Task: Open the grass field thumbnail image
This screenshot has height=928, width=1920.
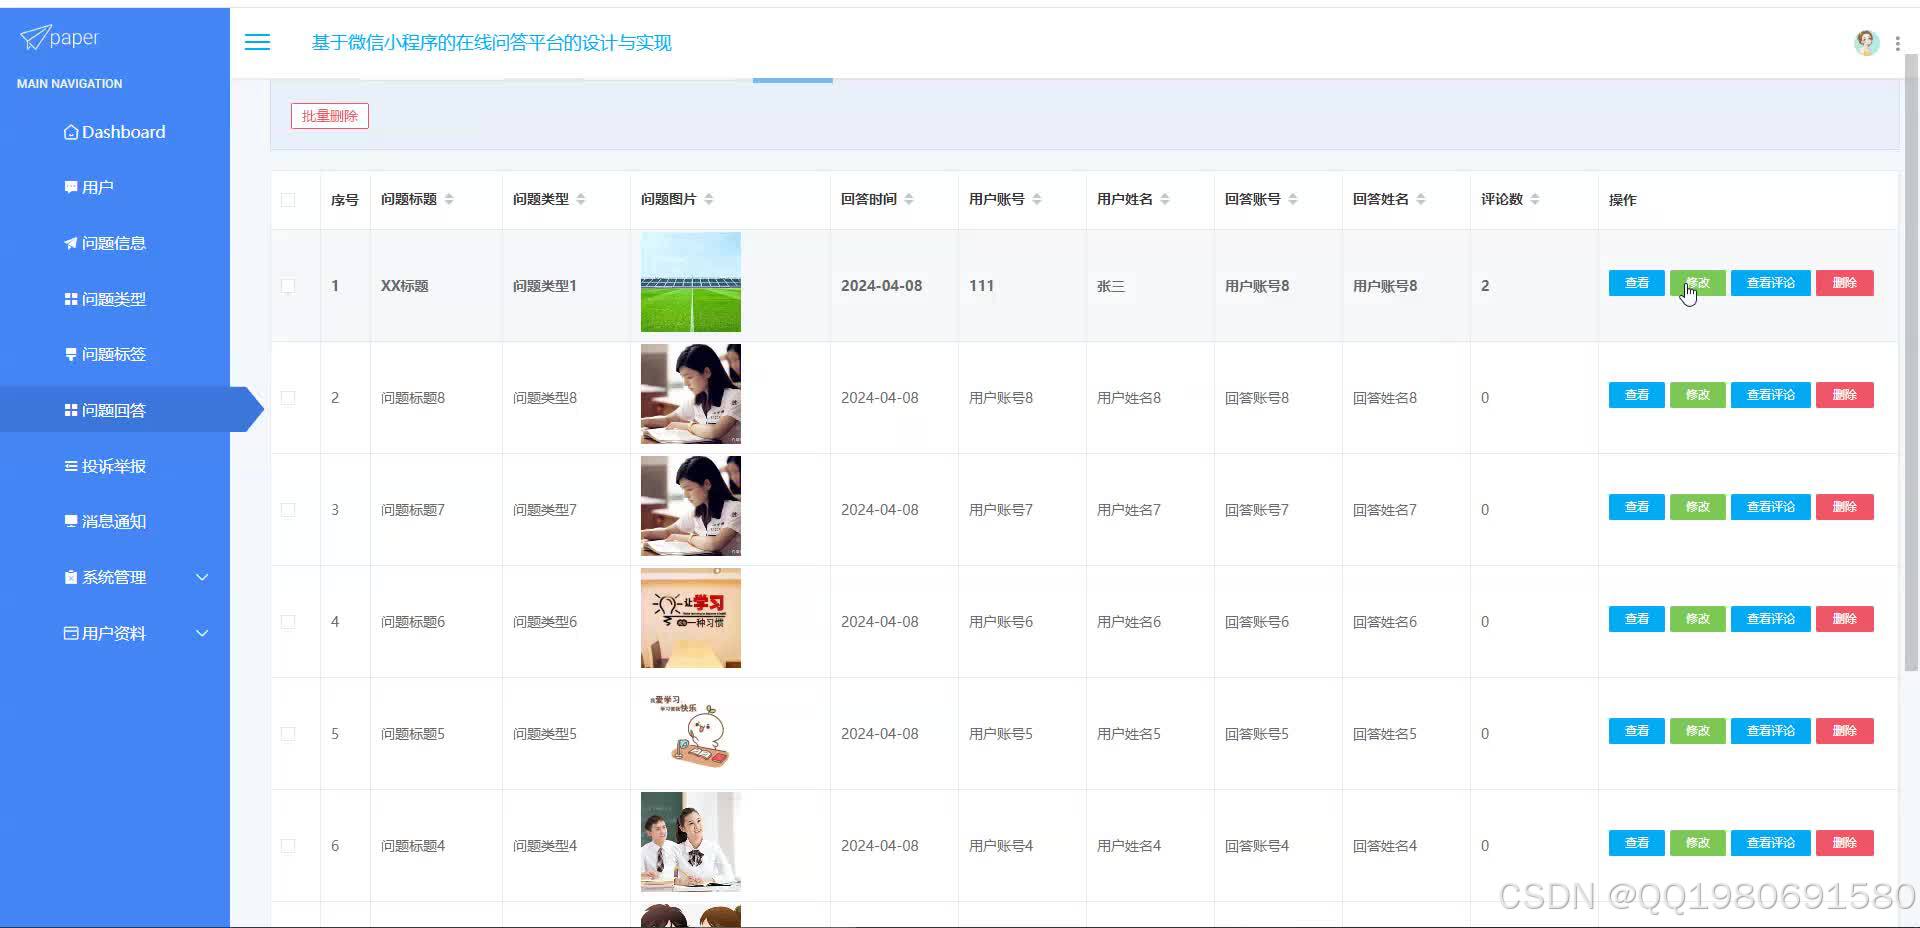Action: click(691, 282)
